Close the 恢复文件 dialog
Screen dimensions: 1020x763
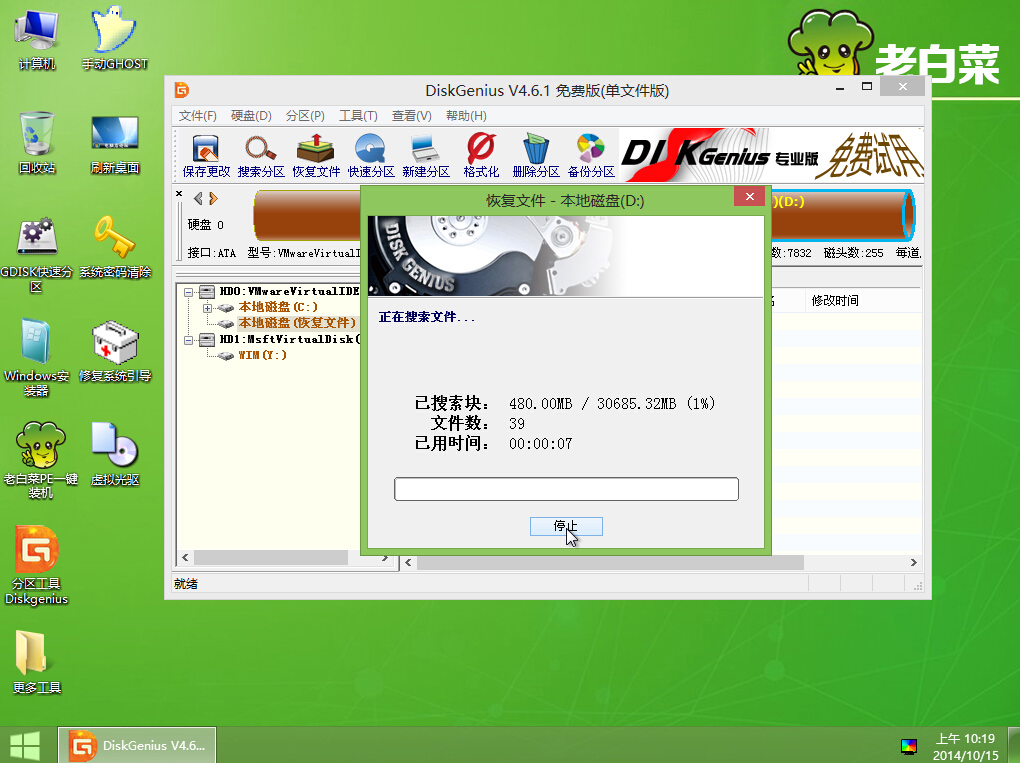point(749,196)
